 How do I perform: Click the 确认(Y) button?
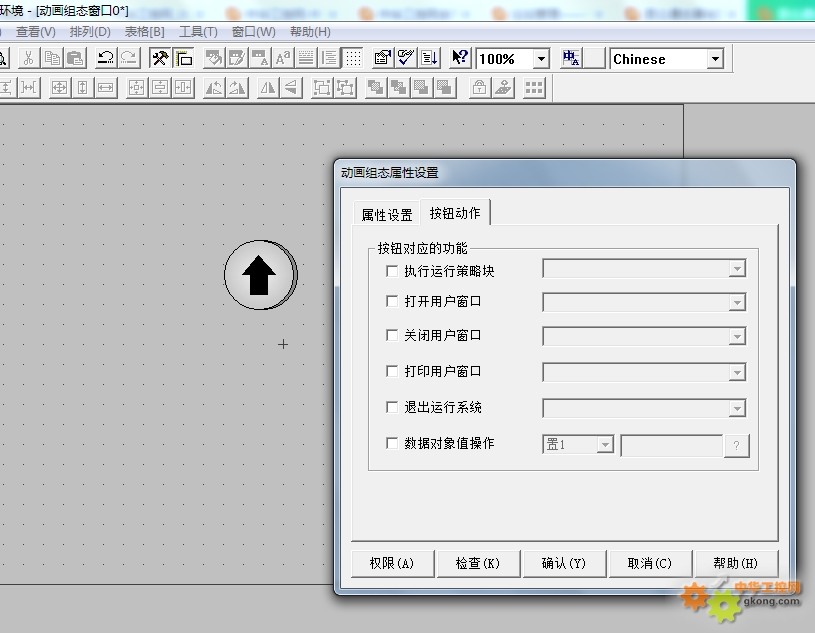pyautogui.click(x=564, y=563)
